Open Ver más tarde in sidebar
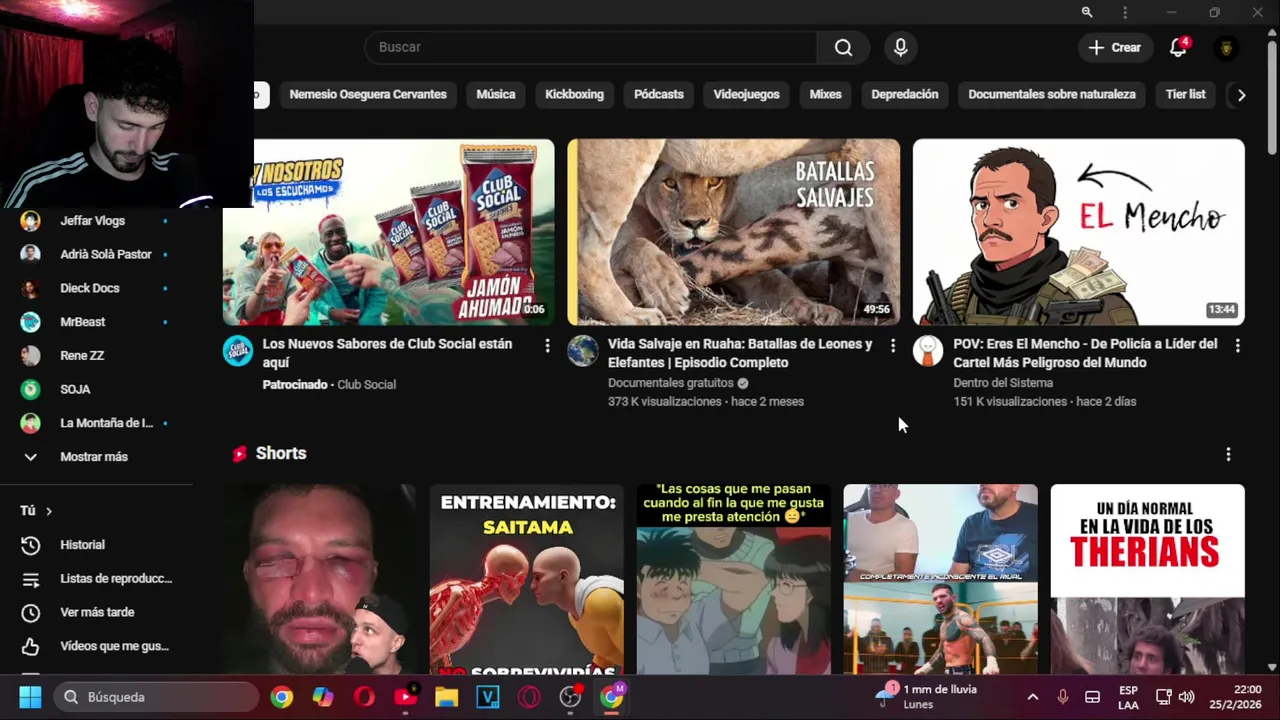The width and height of the screenshot is (1280, 720). 96,612
